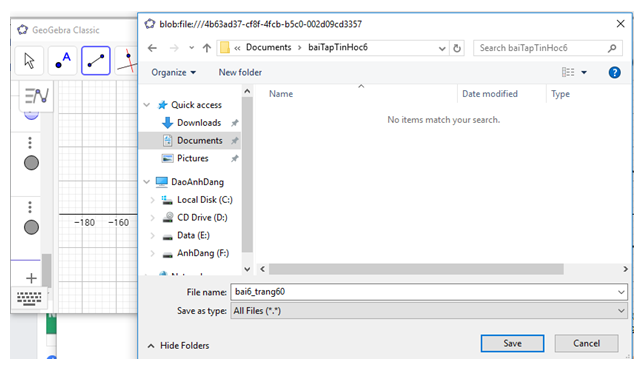This screenshot has height=392, width=639.
Task: Open view options dropdown arrow
Action: tap(584, 73)
